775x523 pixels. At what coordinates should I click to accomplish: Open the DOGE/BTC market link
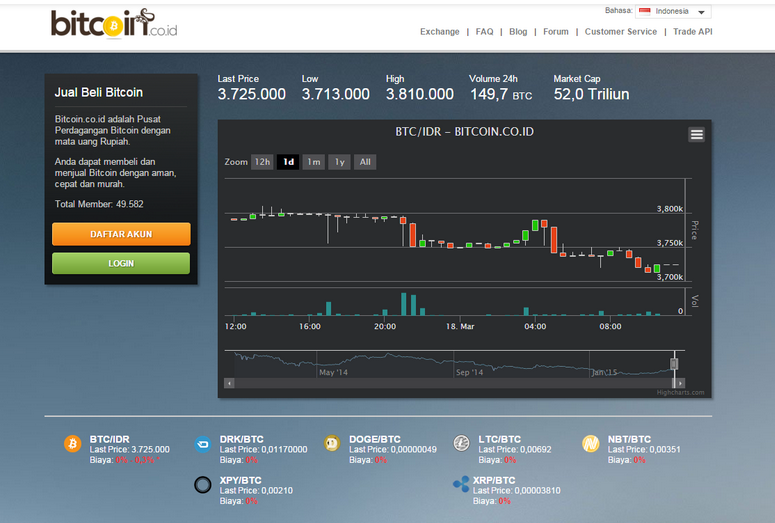(x=375, y=439)
